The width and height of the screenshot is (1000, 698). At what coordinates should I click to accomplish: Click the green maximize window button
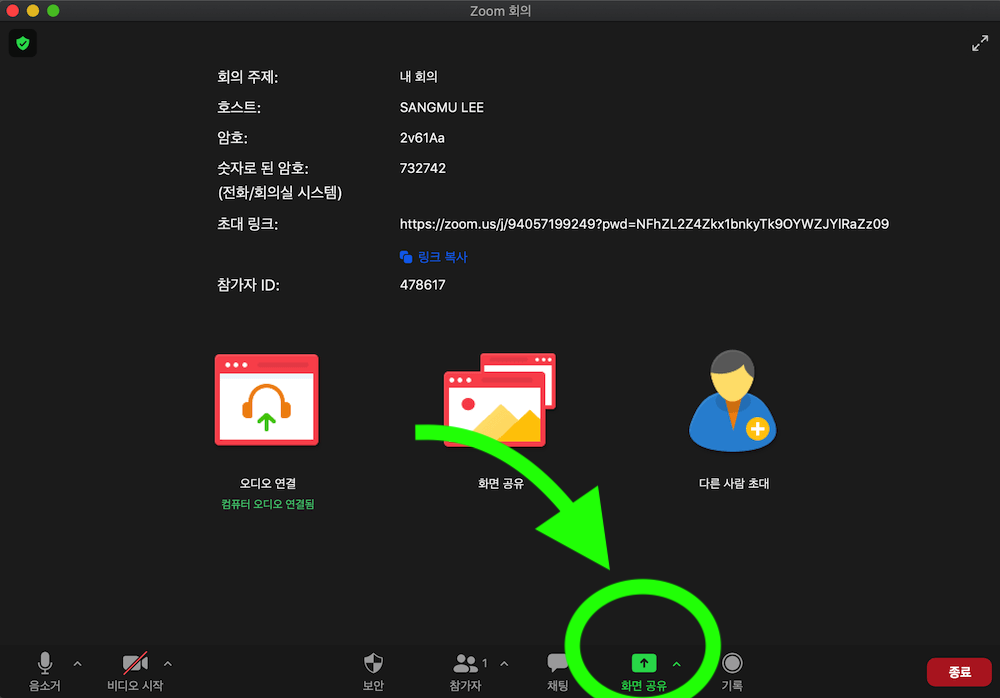[x=54, y=10]
